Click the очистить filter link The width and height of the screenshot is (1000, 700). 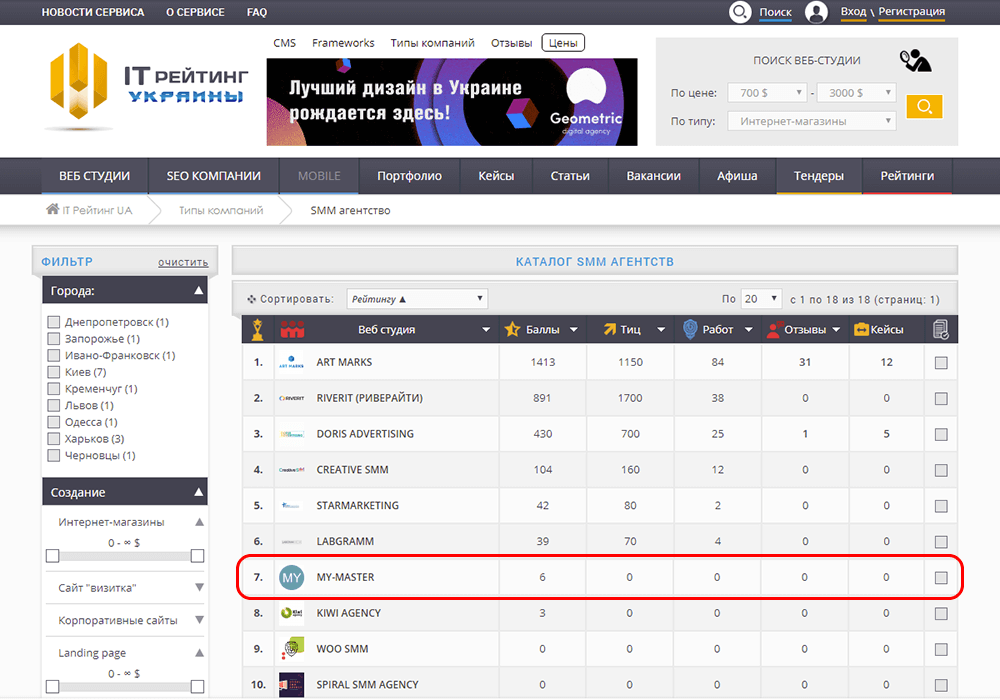coord(183,262)
